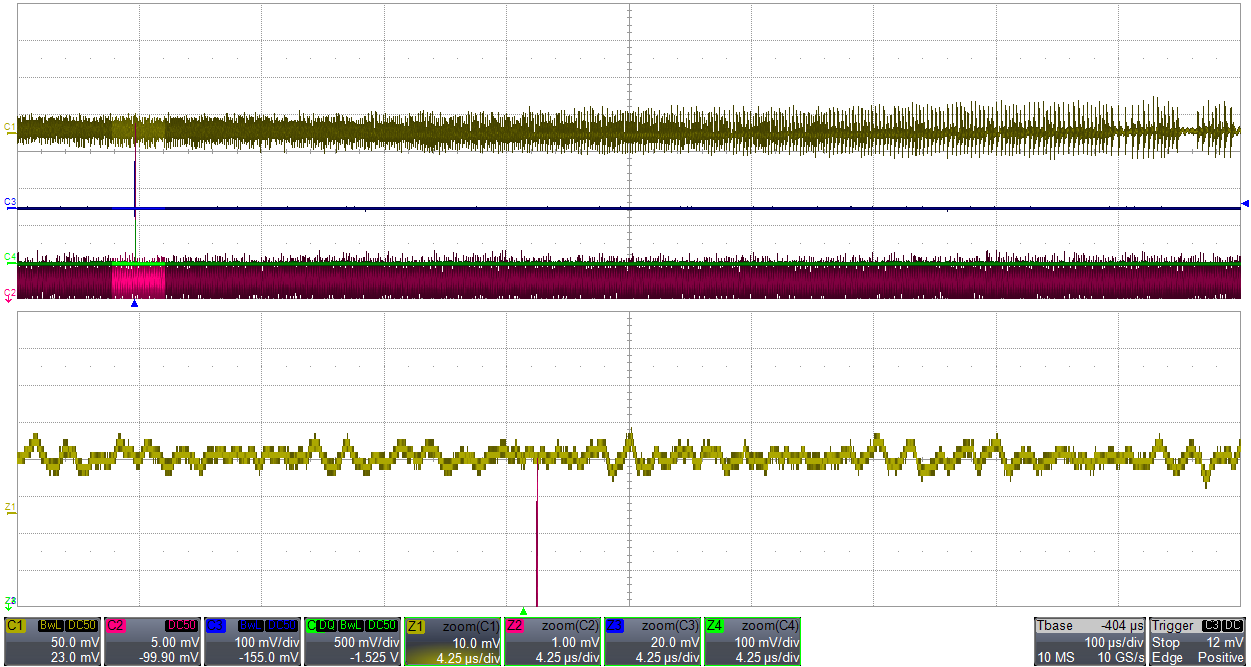
Task: Click the blue trigger level arrow at right edge
Action: [1245, 204]
